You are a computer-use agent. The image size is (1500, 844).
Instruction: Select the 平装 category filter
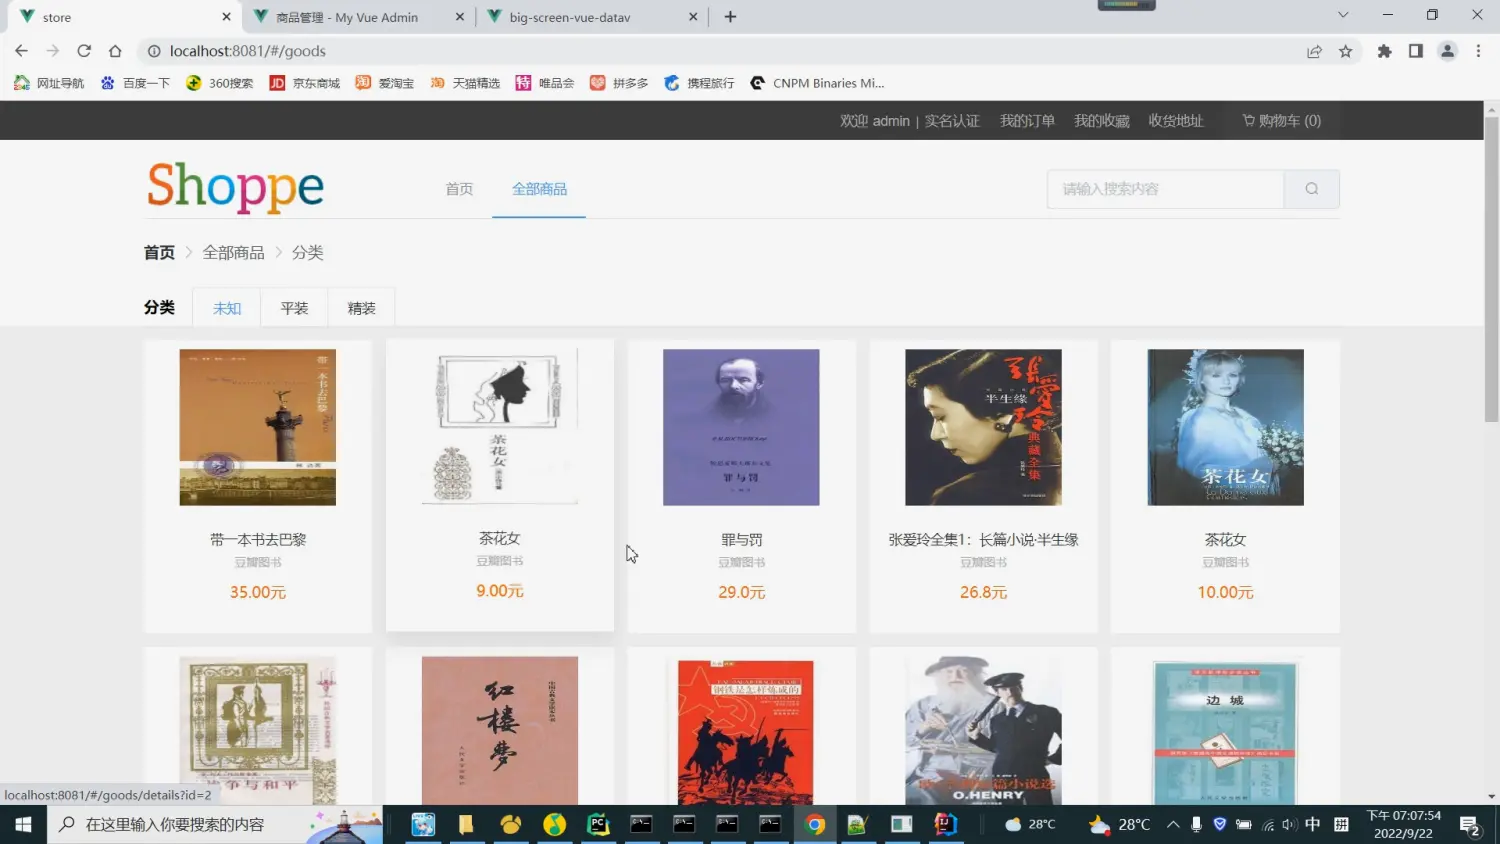(294, 308)
